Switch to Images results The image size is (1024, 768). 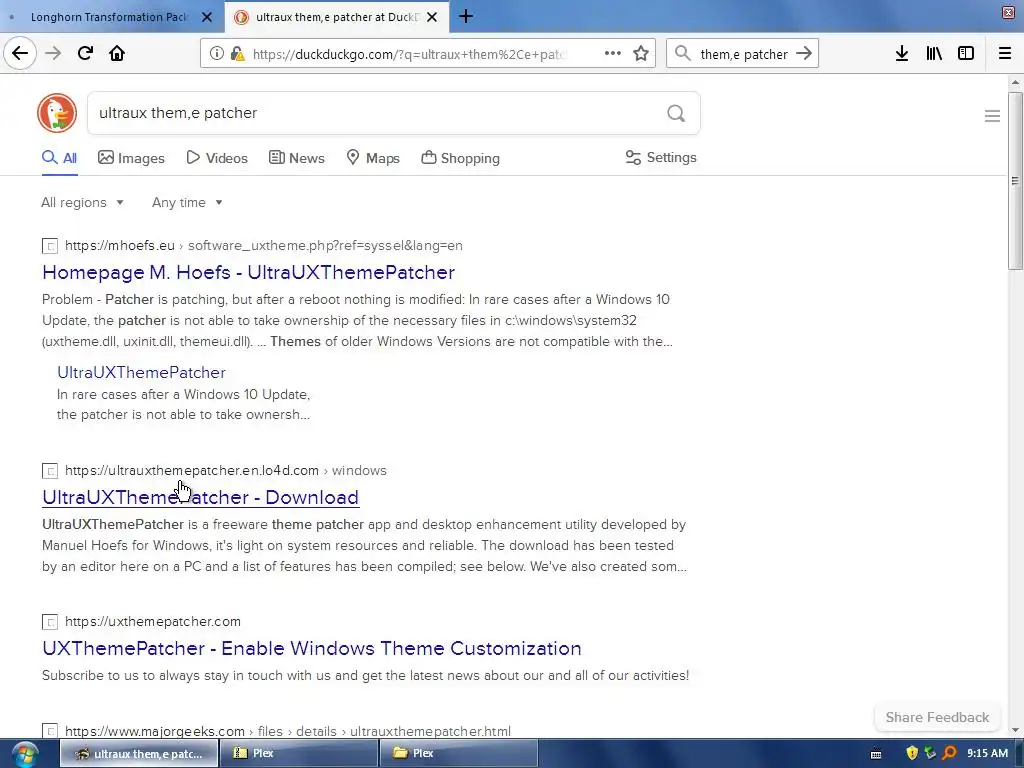click(x=131, y=158)
